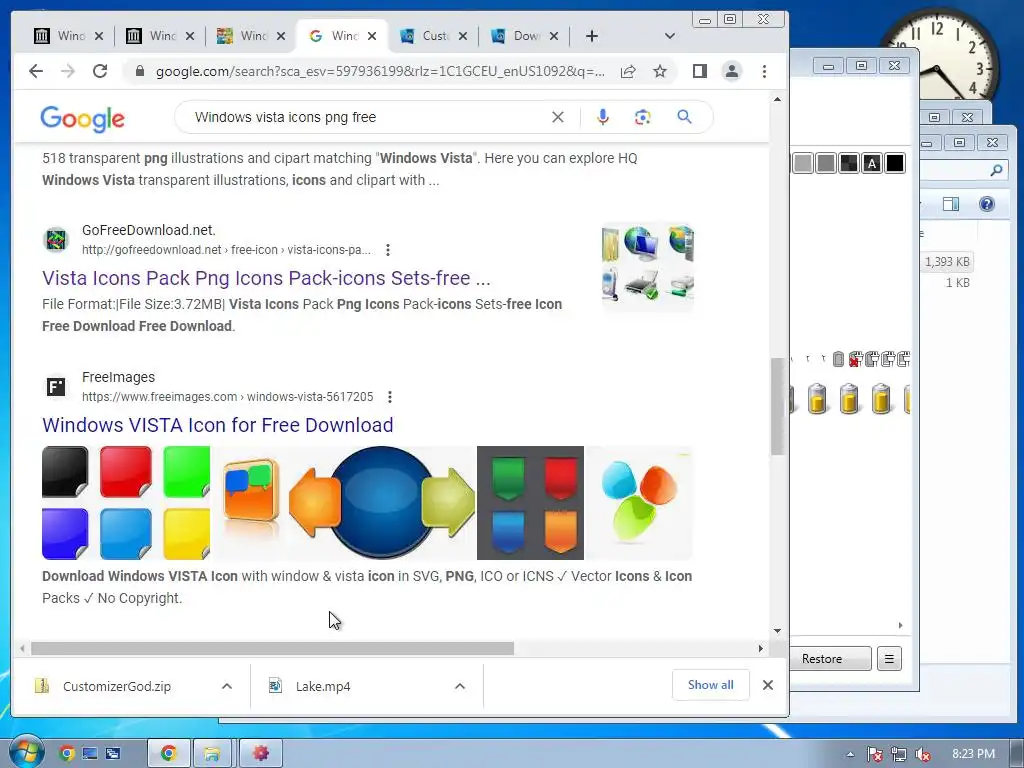The image size is (1024, 768).
Task: Open more options for GoFreeDownload result
Action: click(x=388, y=249)
